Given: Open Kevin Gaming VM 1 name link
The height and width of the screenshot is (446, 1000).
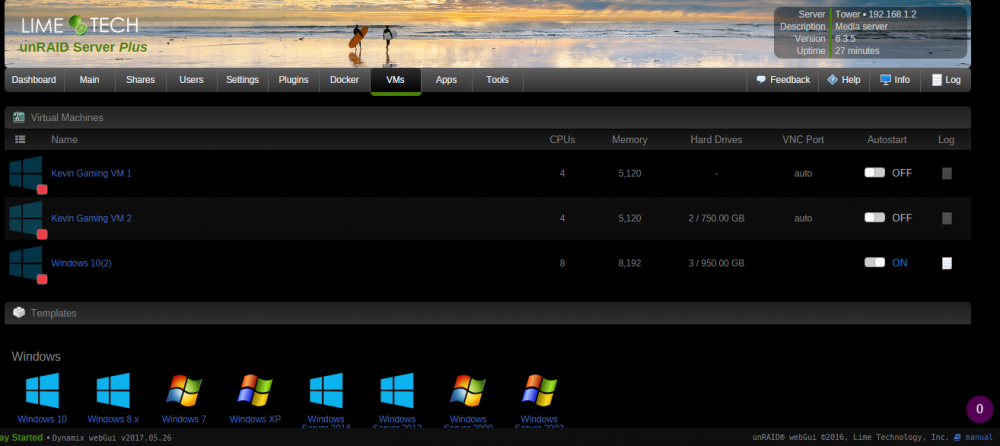Looking at the screenshot, I should [x=91, y=173].
